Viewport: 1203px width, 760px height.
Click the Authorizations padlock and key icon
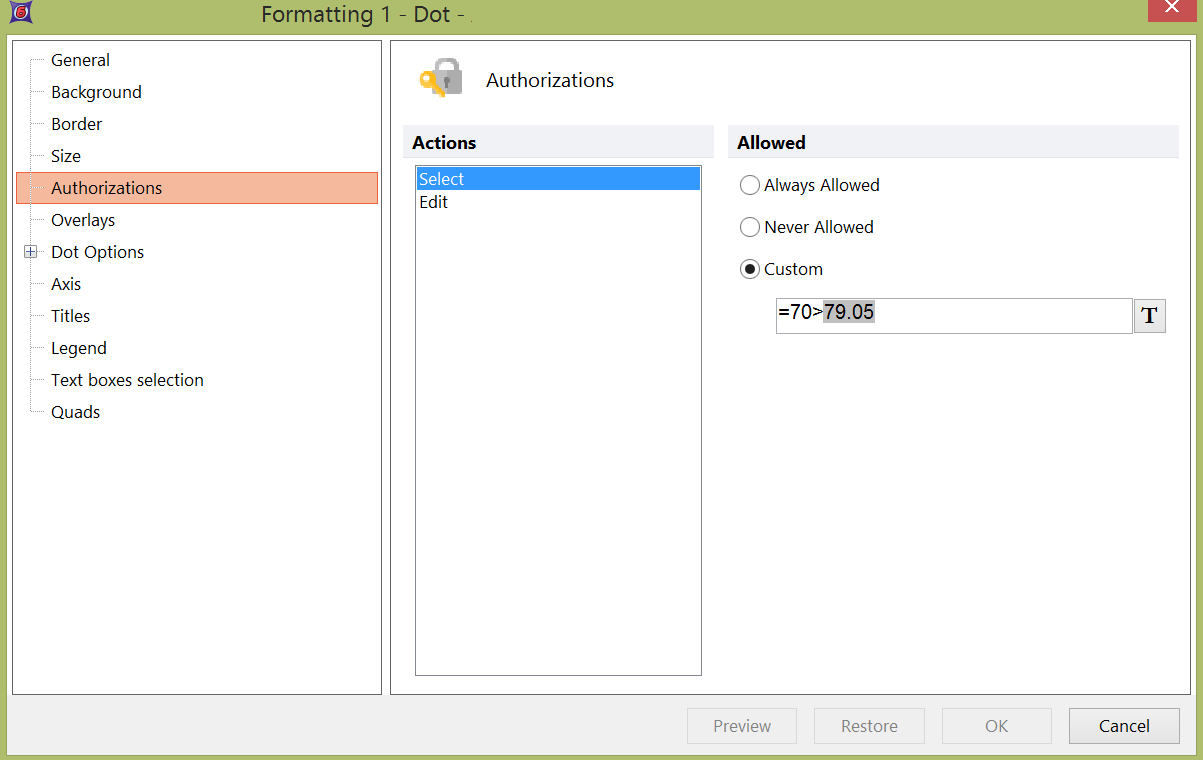coord(441,79)
